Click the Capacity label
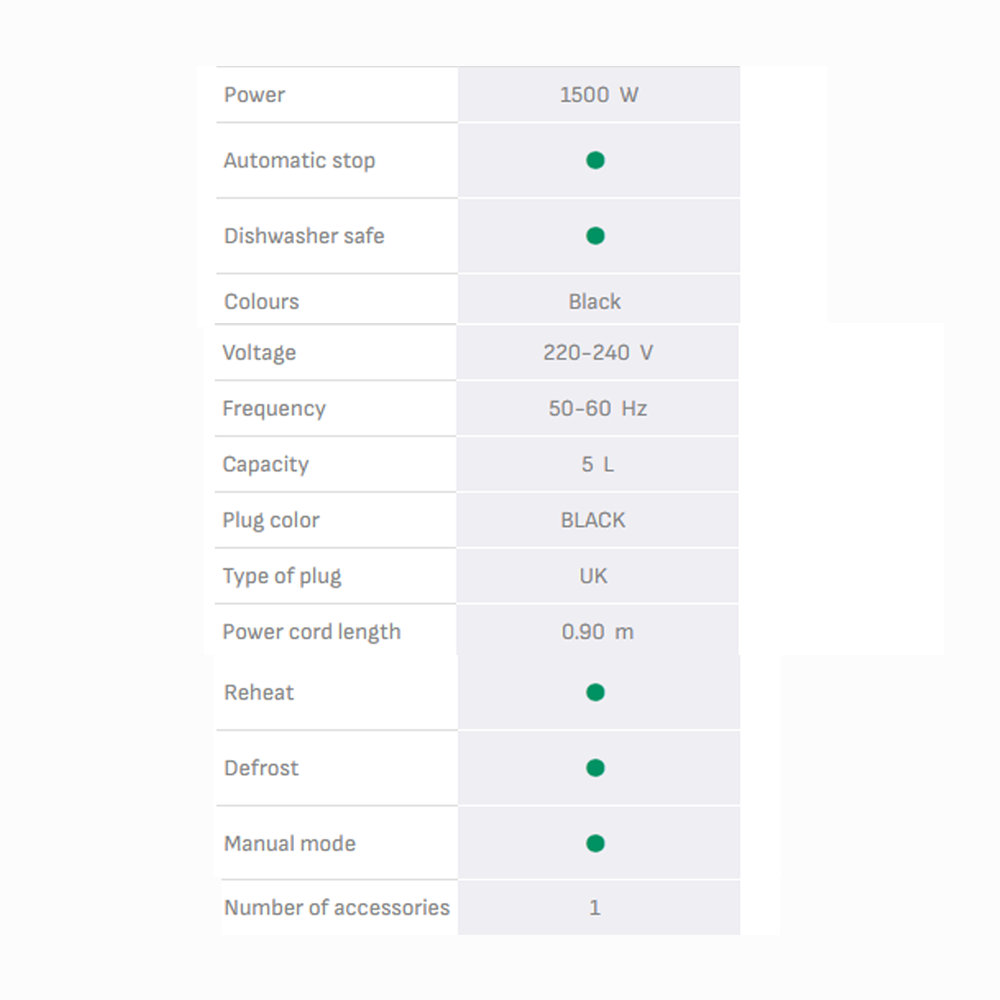The height and width of the screenshot is (1000, 1000). (265, 464)
